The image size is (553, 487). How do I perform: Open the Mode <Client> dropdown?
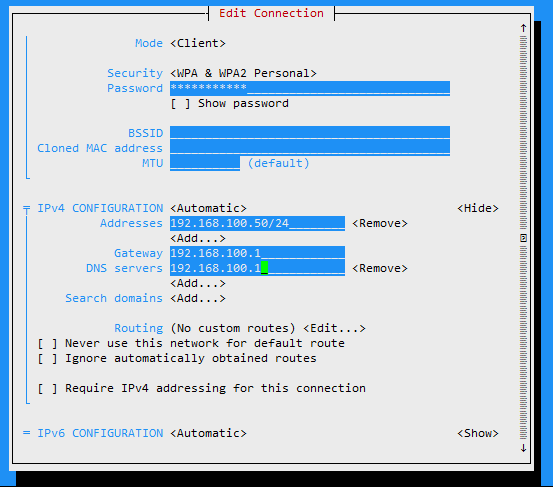tap(198, 43)
